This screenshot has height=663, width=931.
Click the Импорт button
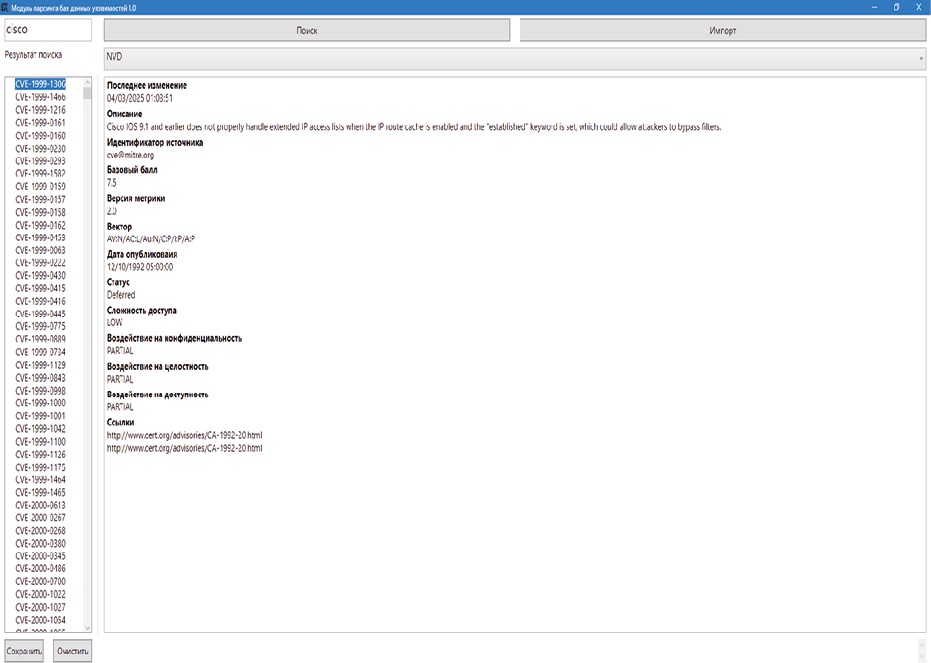(723, 30)
